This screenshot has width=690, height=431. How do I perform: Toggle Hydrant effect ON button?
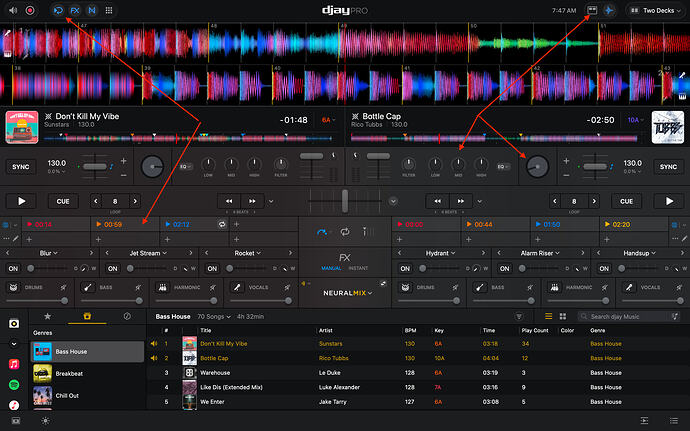click(405, 268)
